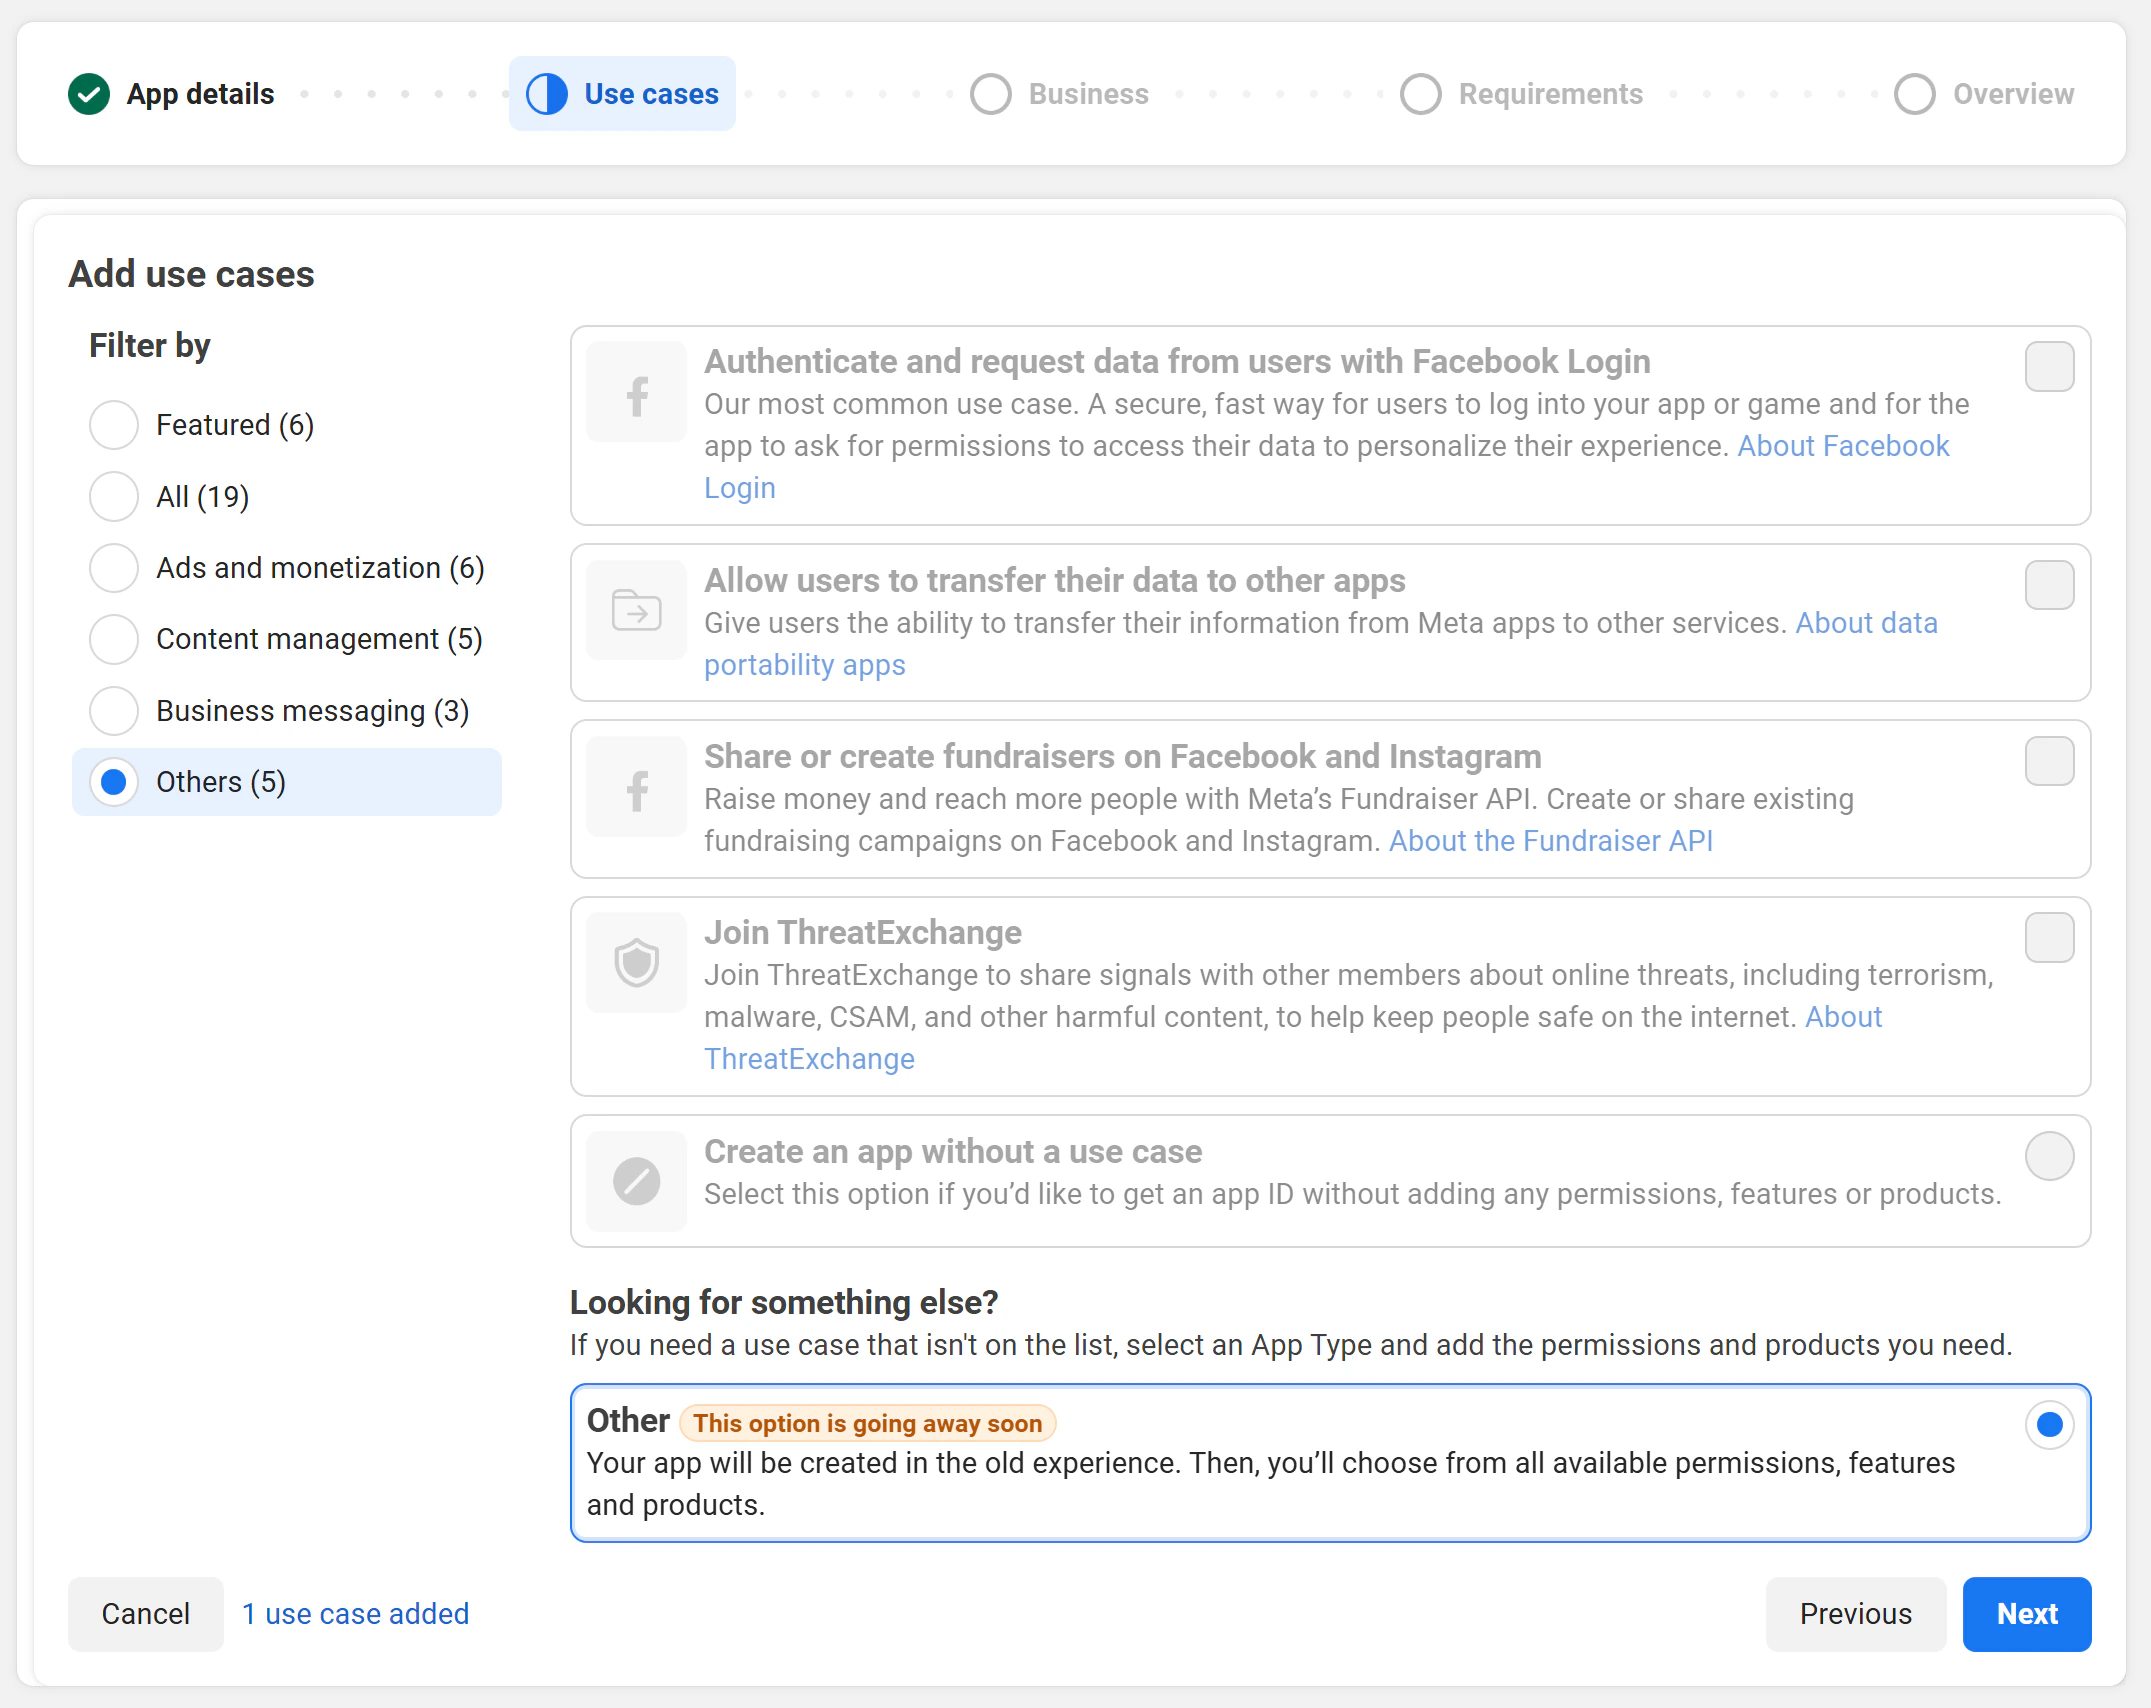The image size is (2151, 1708).
Task: Click the 1 use case added link
Action: [x=356, y=1614]
